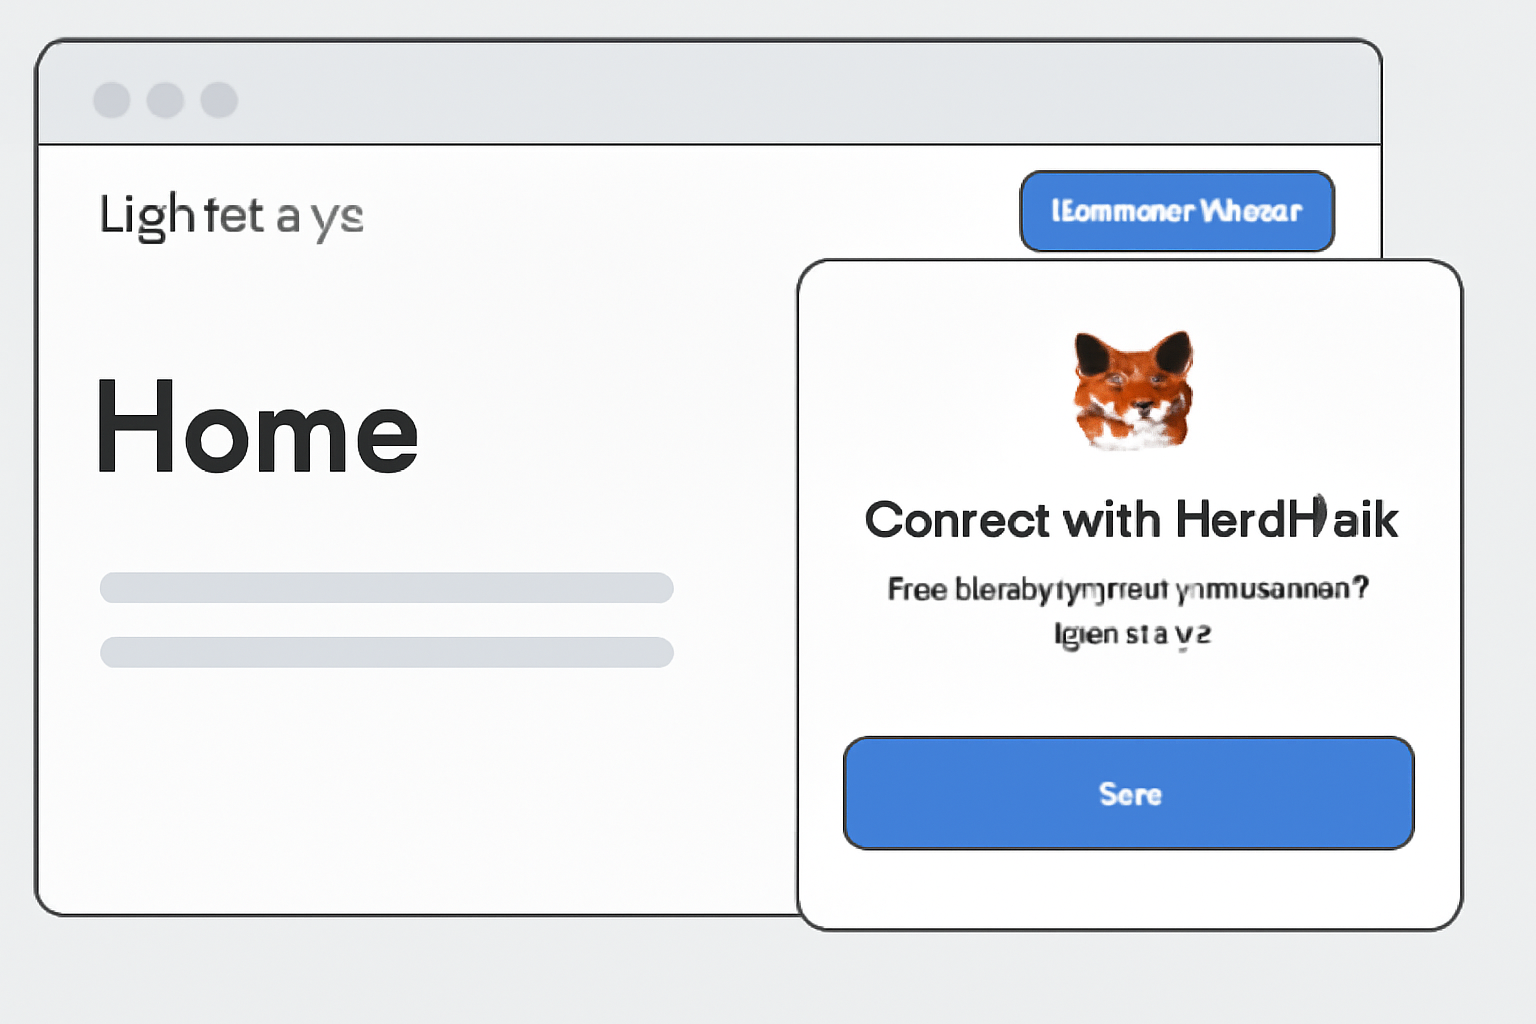Click the middle gray window dot
The height and width of the screenshot is (1024, 1536).
tap(166, 100)
